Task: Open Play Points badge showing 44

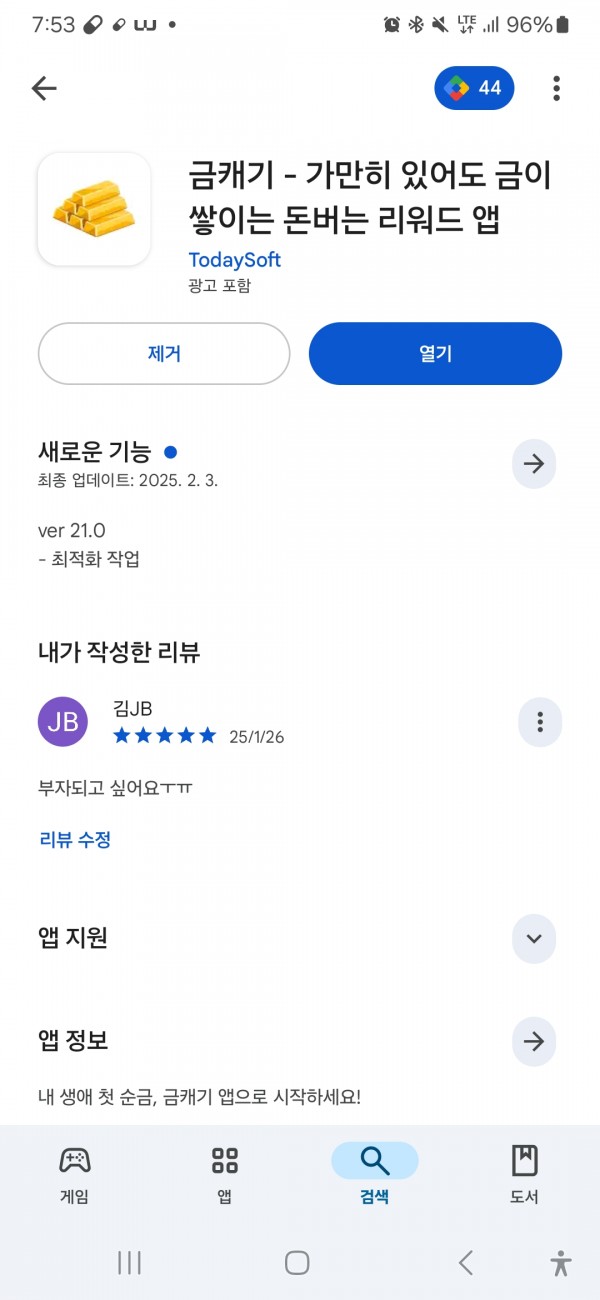Action: point(474,88)
